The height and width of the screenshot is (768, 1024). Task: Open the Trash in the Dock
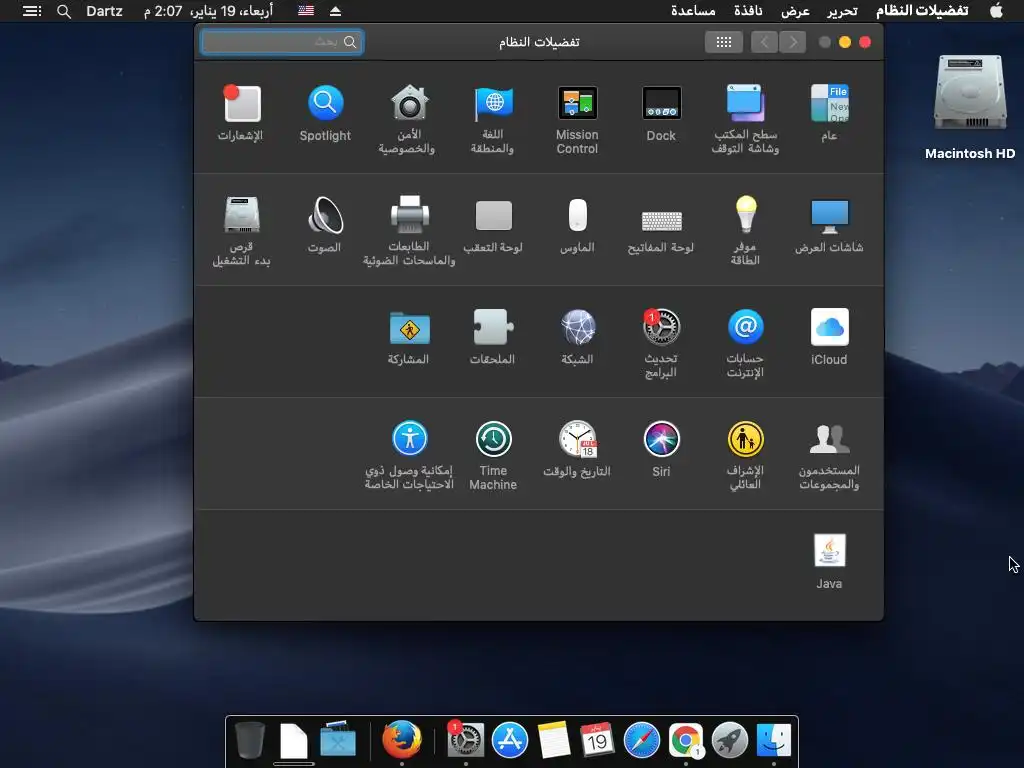tap(249, 740)
